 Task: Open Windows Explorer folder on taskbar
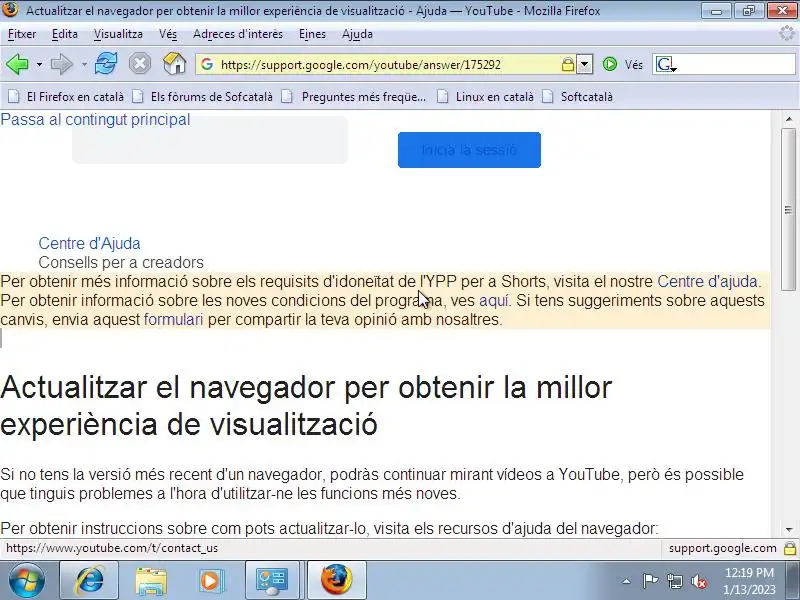[151, 581]
